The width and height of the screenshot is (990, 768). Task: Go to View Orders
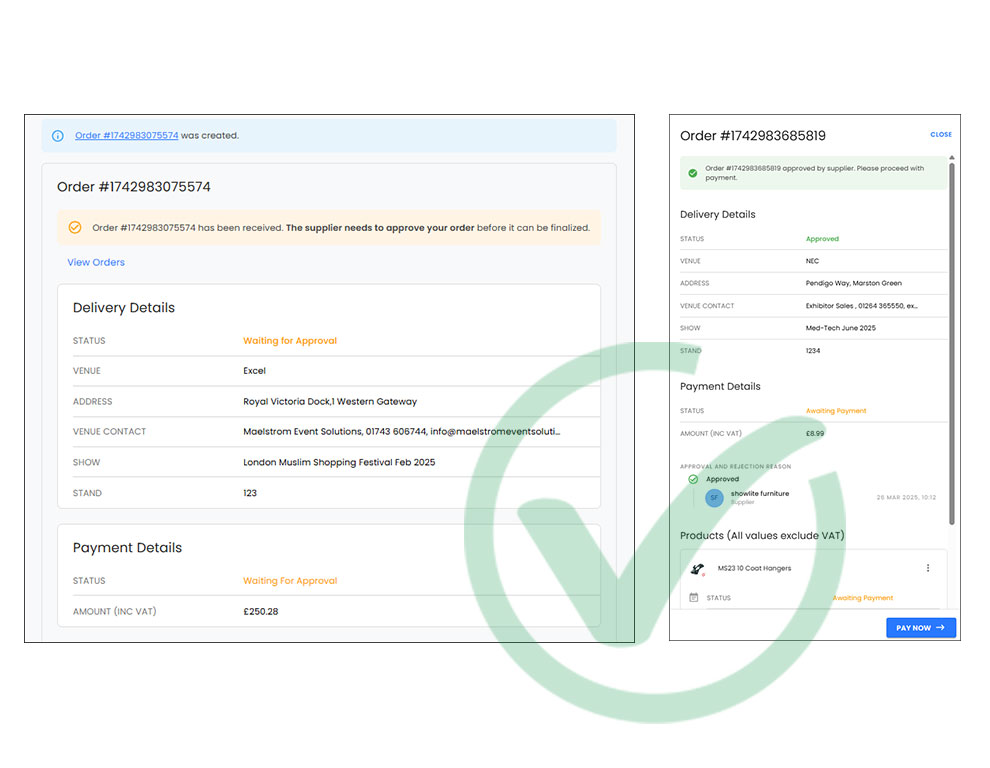tap(96, 262)
